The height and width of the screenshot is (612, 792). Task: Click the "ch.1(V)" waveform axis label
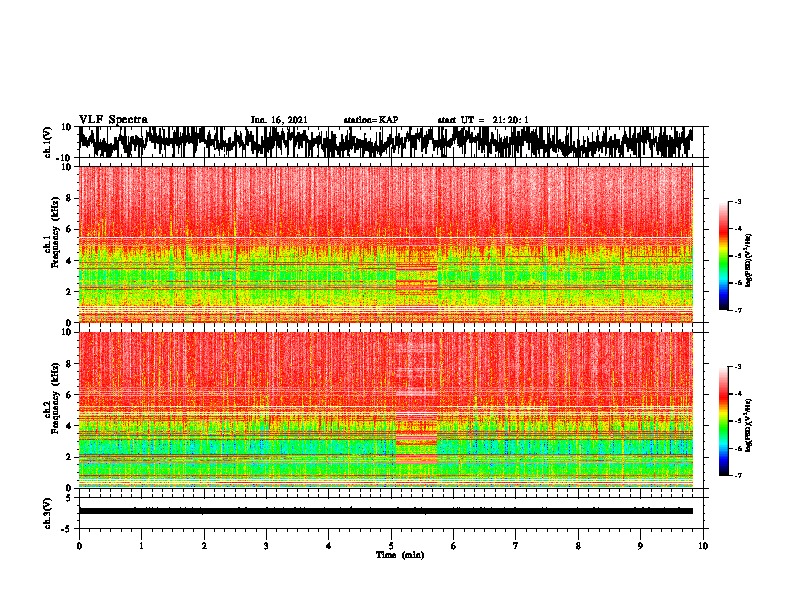click(48, 142)
